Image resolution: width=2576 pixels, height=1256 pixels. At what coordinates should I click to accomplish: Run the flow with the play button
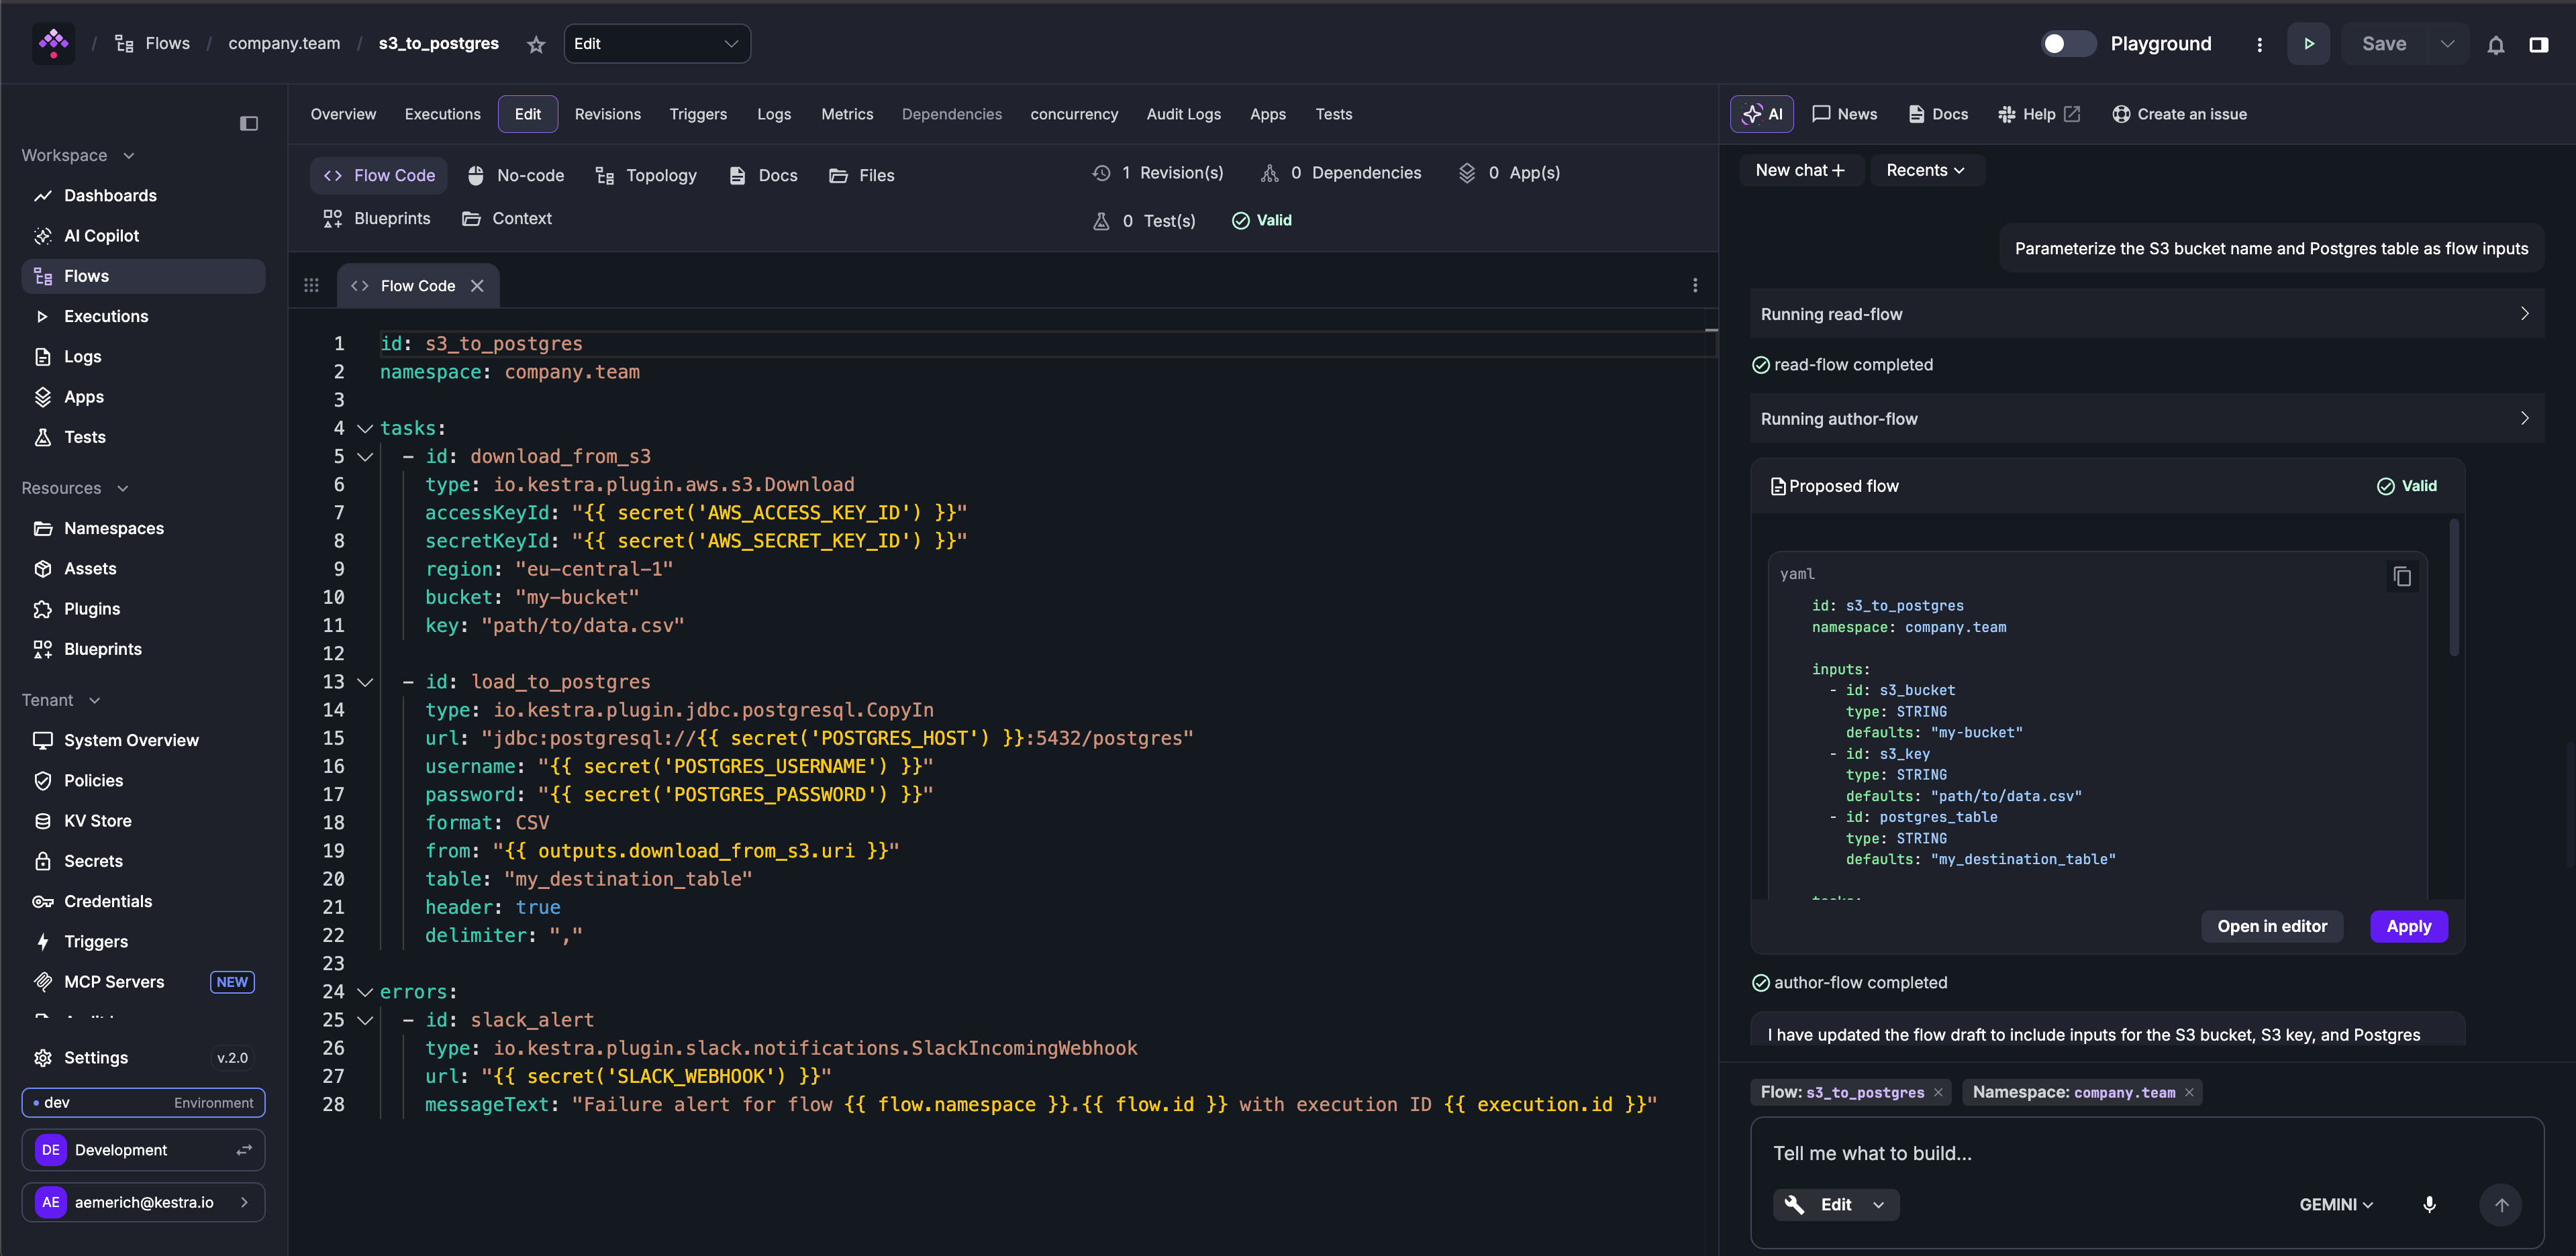(2308, 44)
